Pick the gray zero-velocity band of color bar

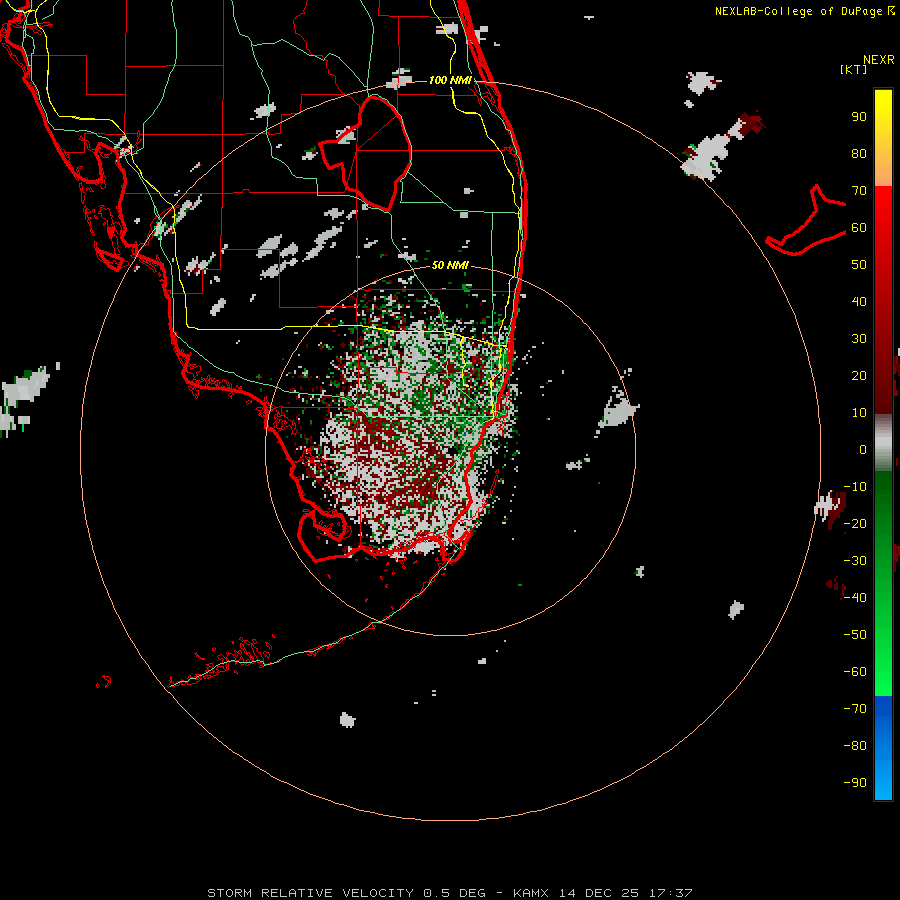(883, 443)
